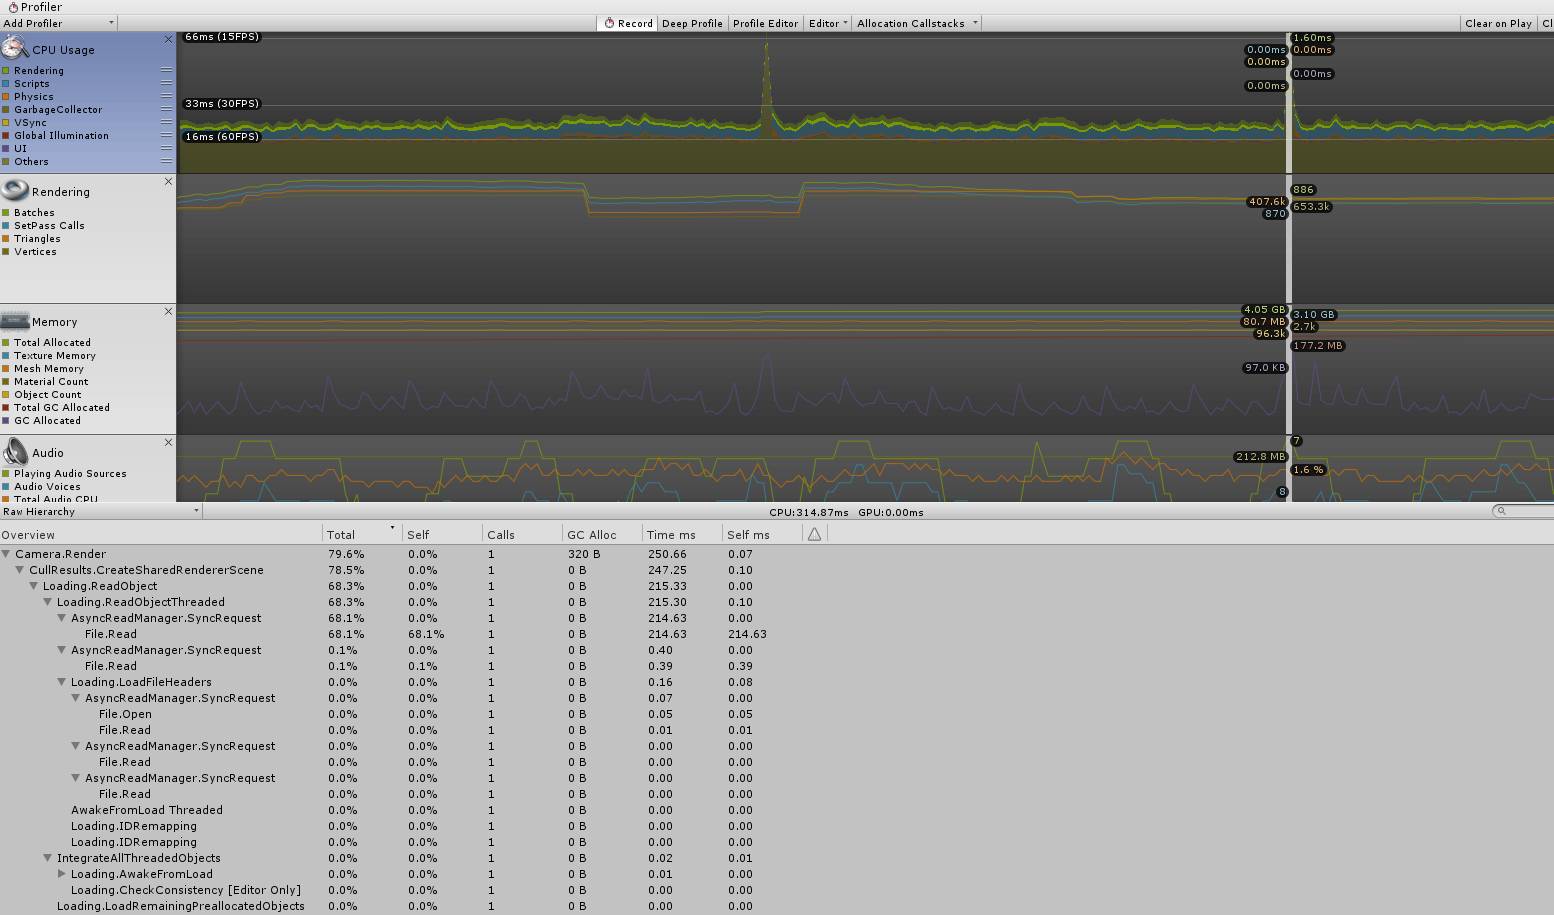Screen dimensions: 1554x915
Task: Open the Editor dropdown in the toolbar
Action: pos(827,23)
